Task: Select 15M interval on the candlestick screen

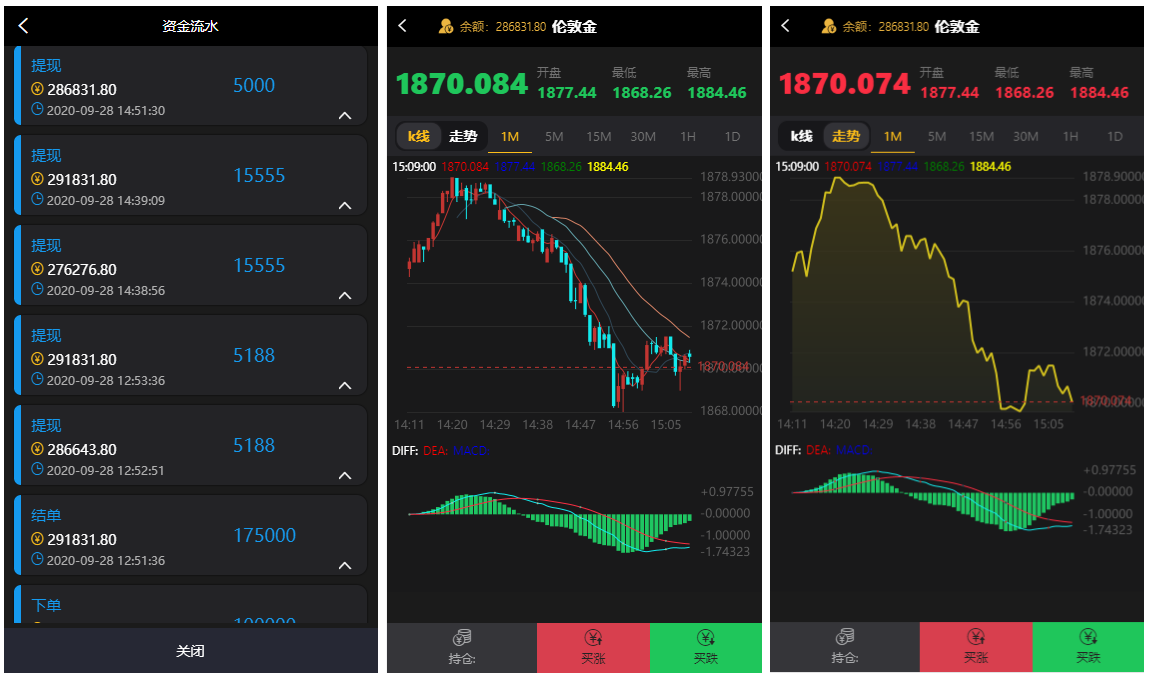Action: 599,137
